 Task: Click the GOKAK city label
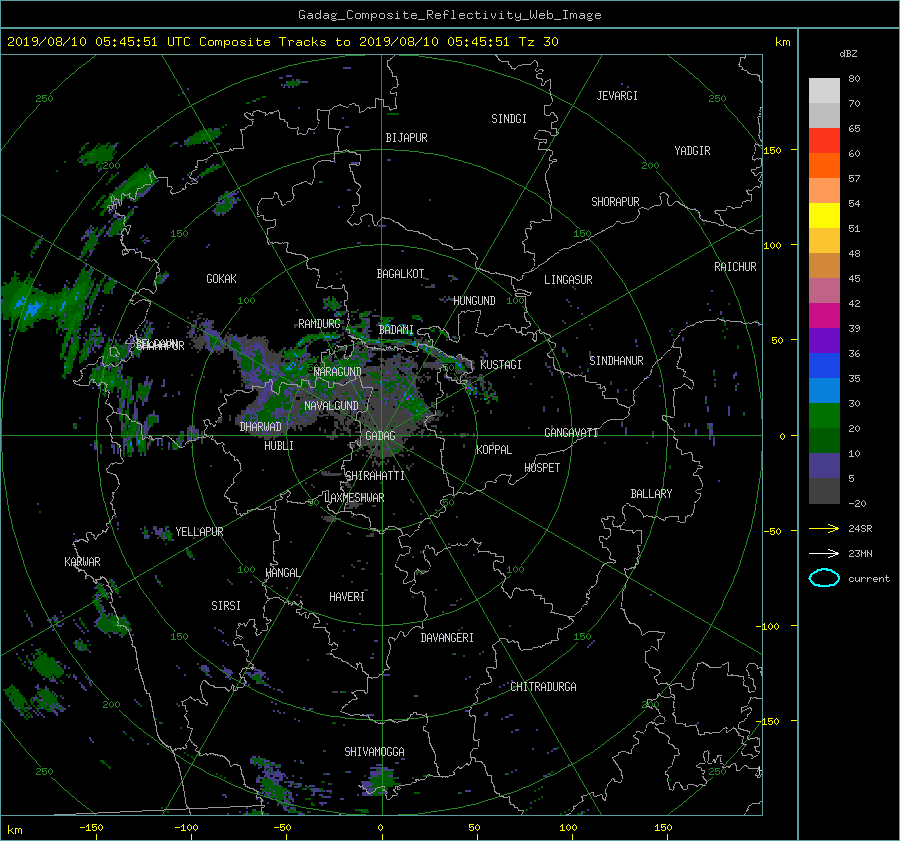point(222,279)
